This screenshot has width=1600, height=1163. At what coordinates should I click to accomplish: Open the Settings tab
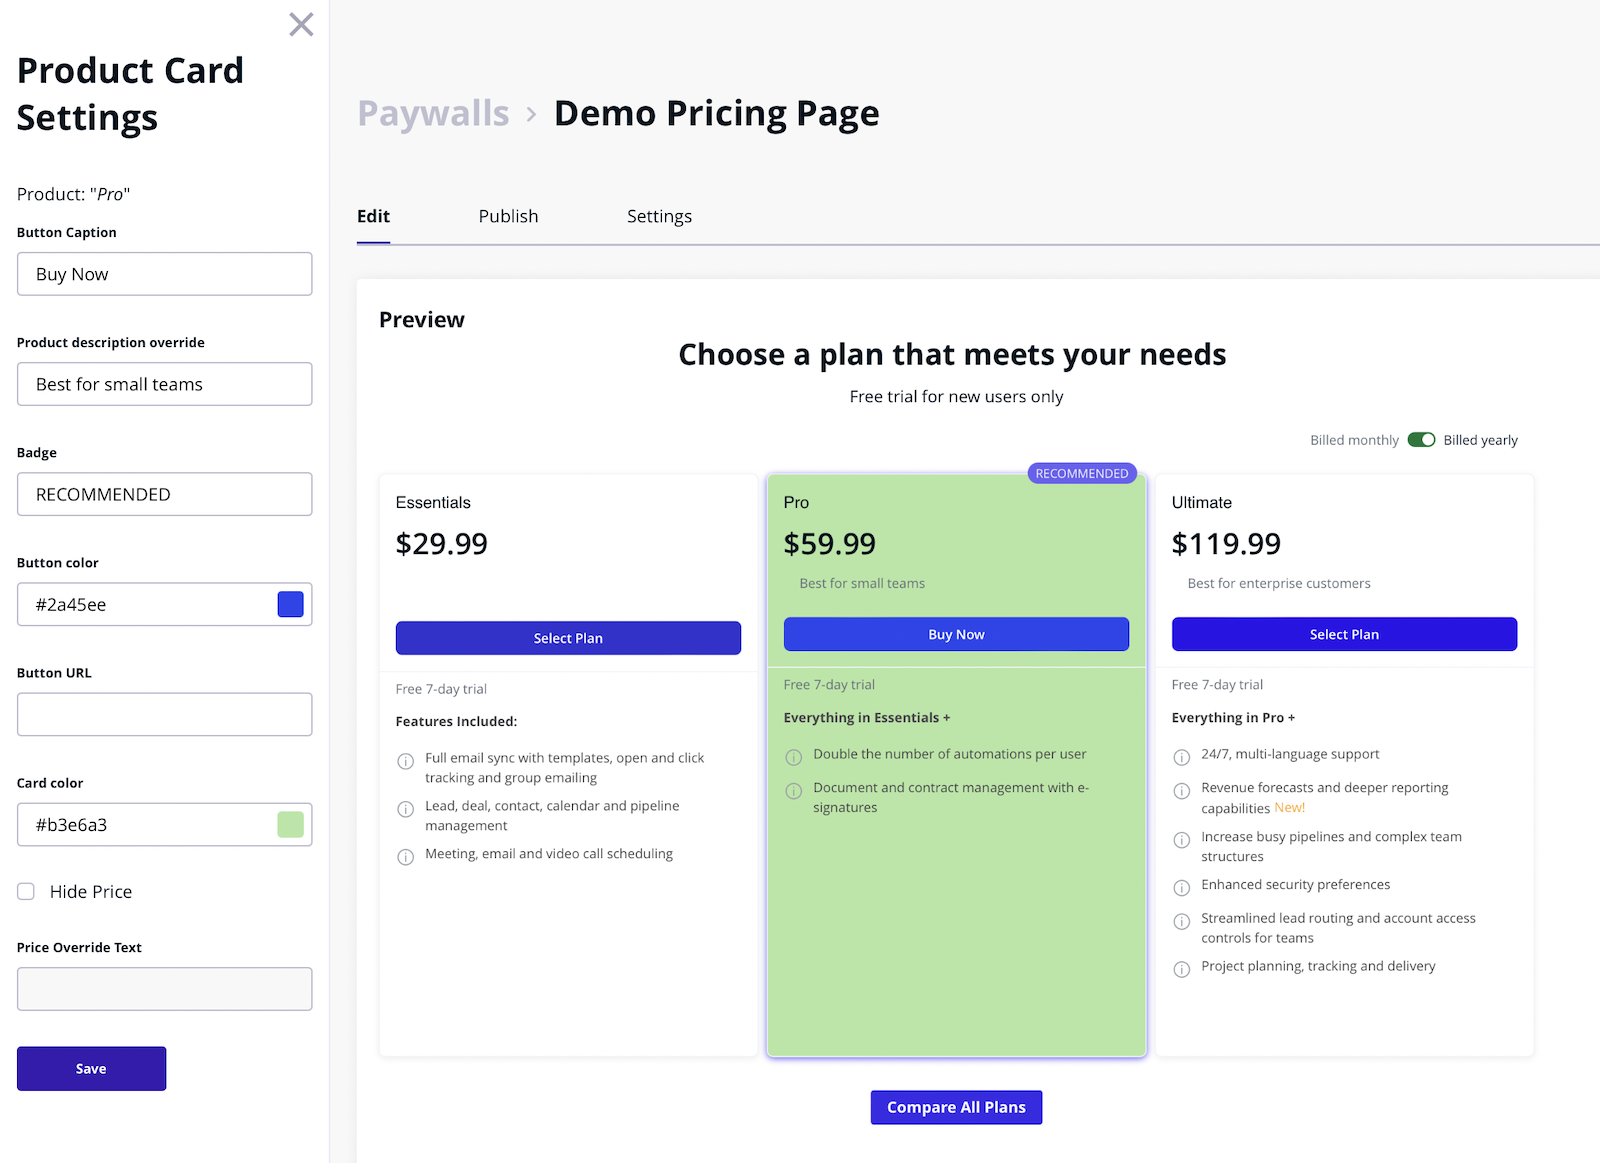(659, 216)
